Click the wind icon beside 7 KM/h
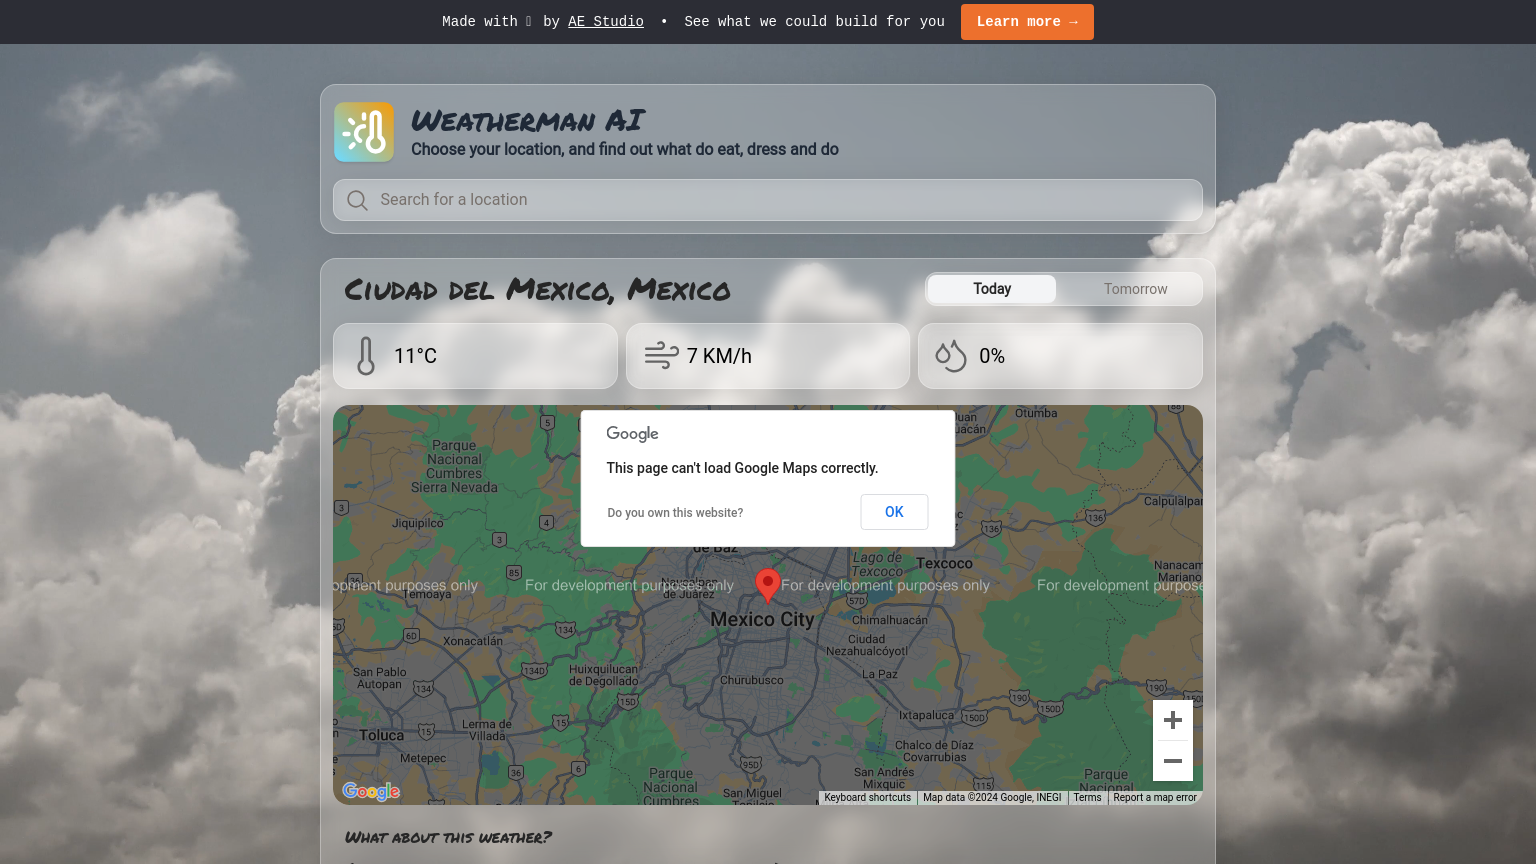The image size is (1536, 864). [x=660, y=355]
